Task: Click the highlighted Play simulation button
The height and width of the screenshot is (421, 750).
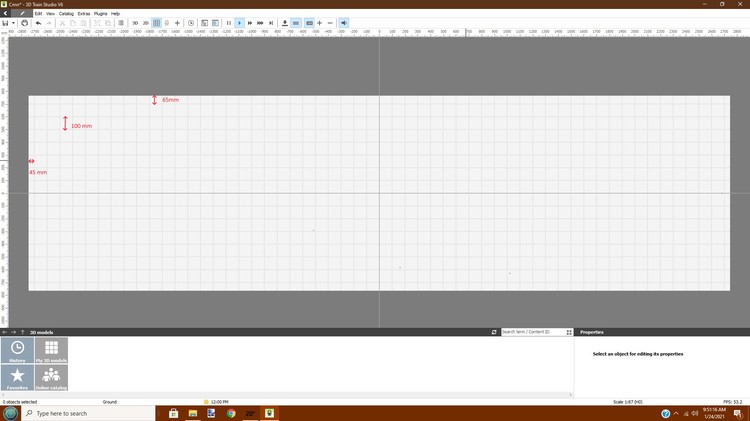Action: click(x=239, y=23)
